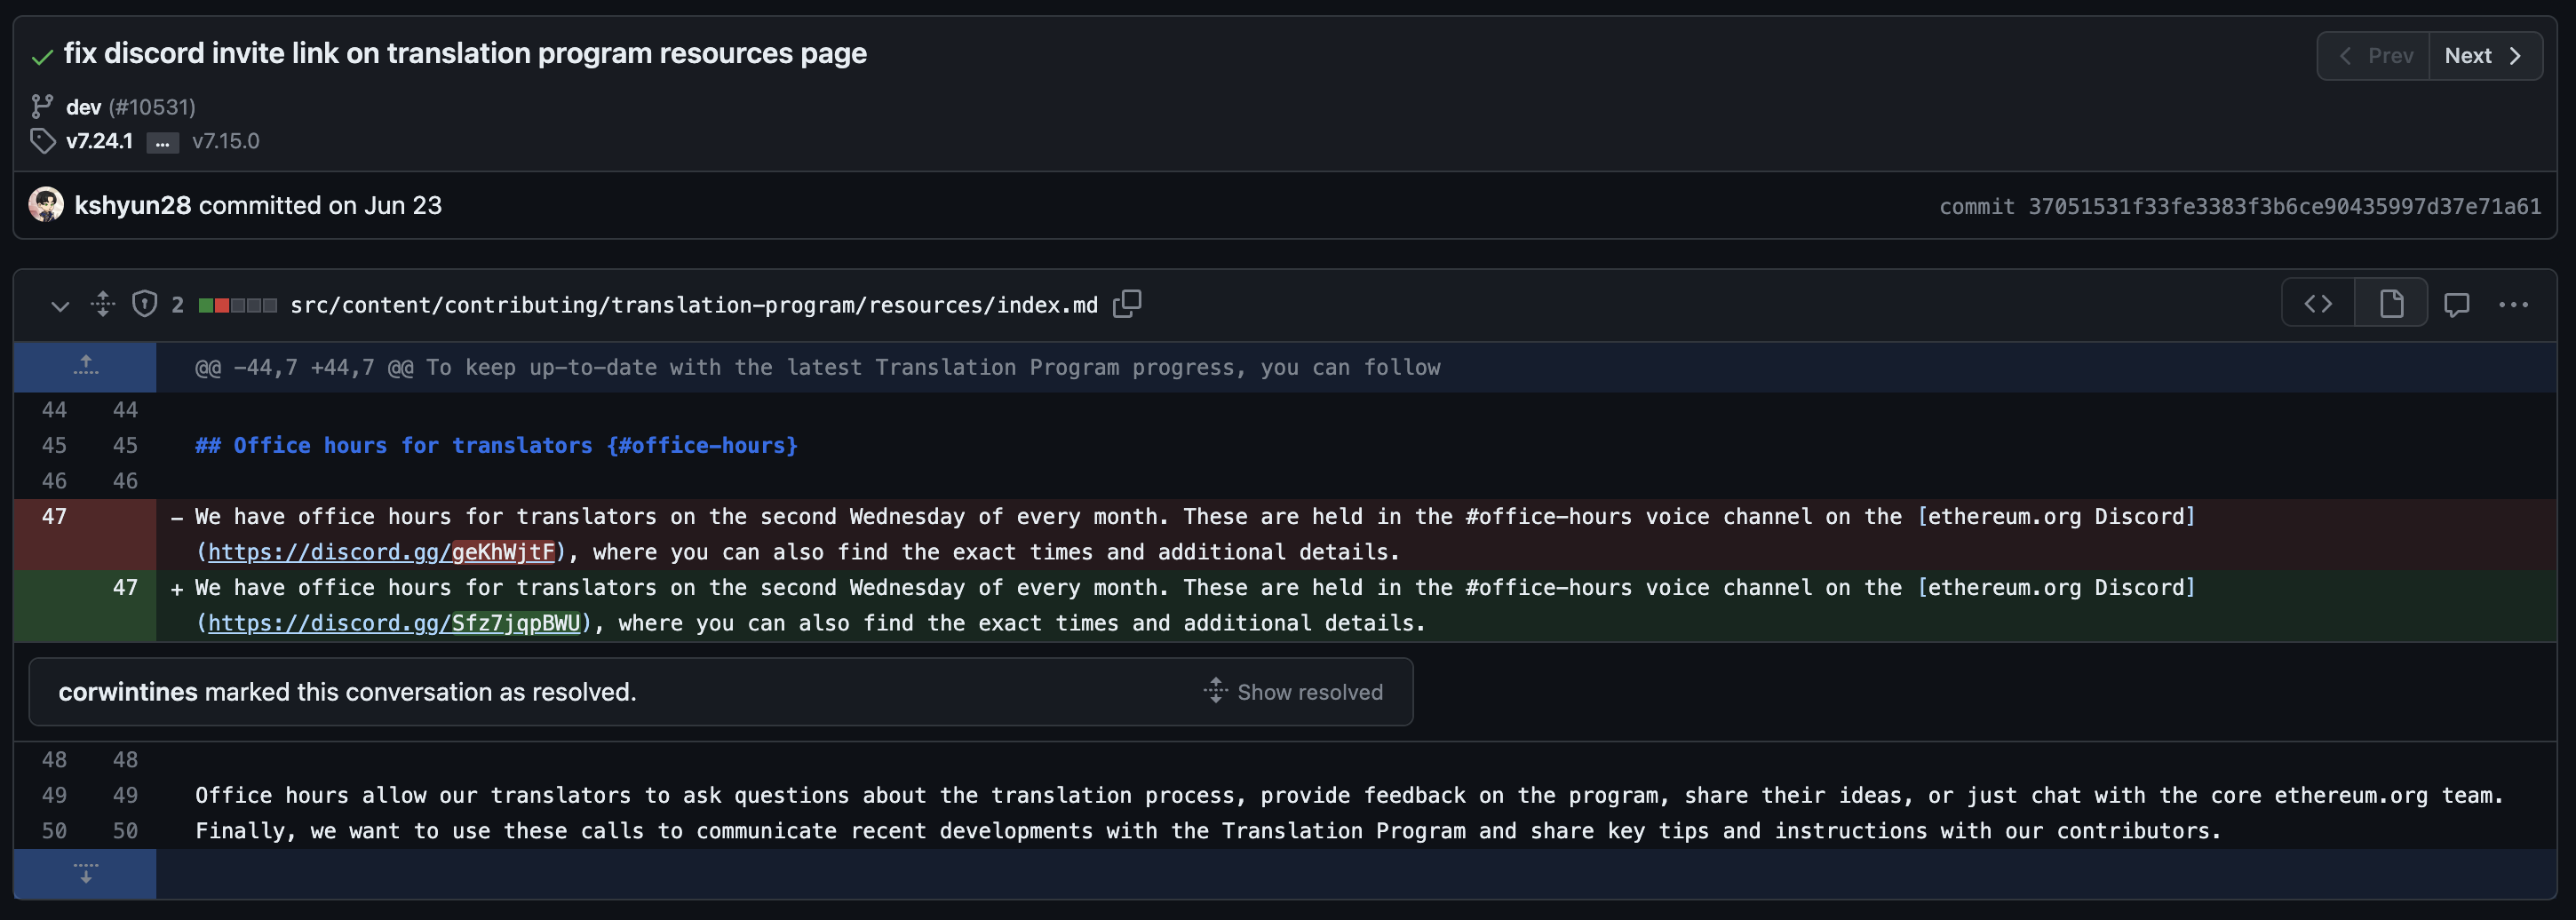The image size is (2576, 920).
Task: Copy the changed file path
Action: tap(1126, 303)
